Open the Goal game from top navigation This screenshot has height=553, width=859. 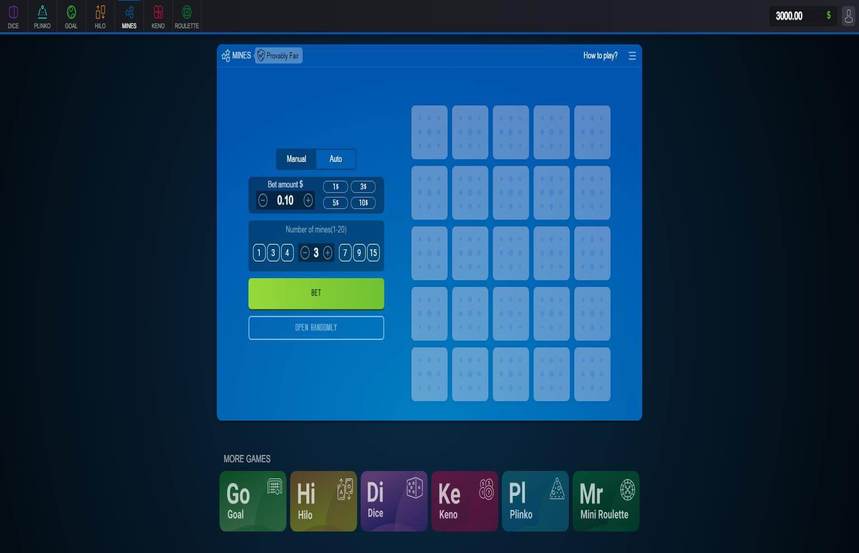click(x=71, y=16)
